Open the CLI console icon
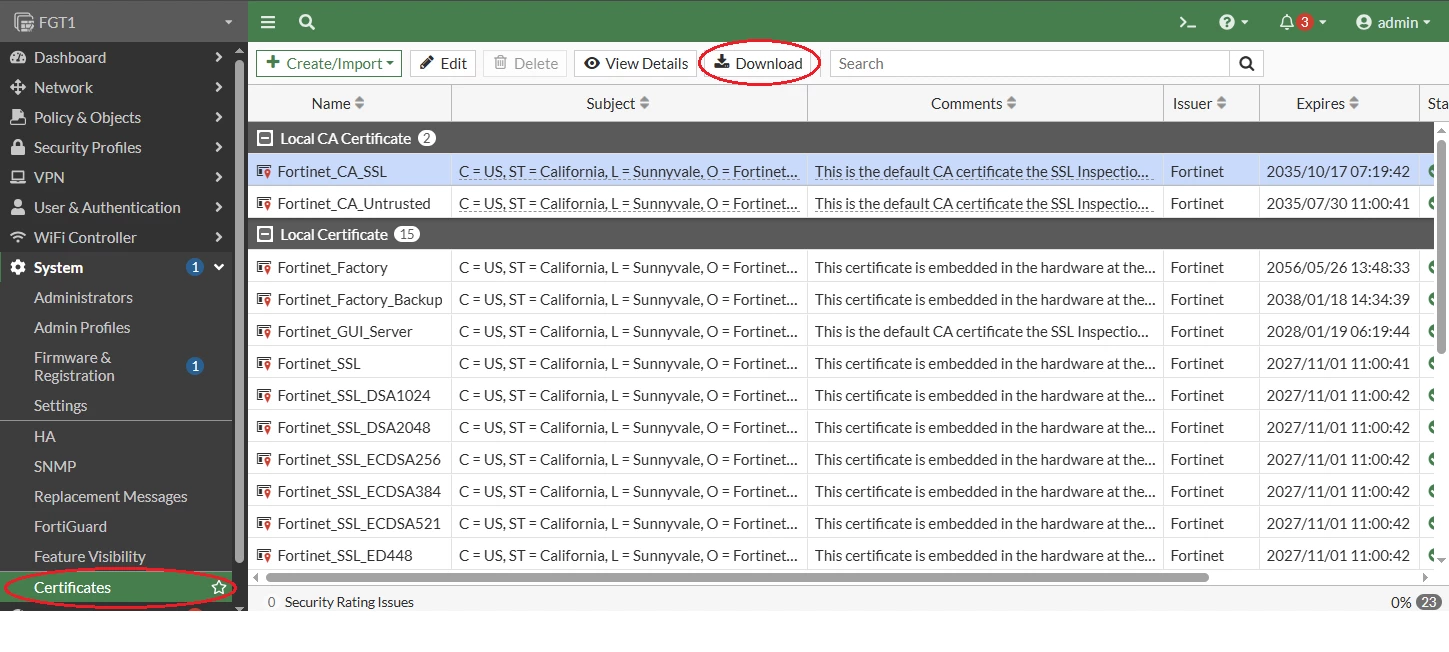 pyautogui.click(x=1187, y=22)
